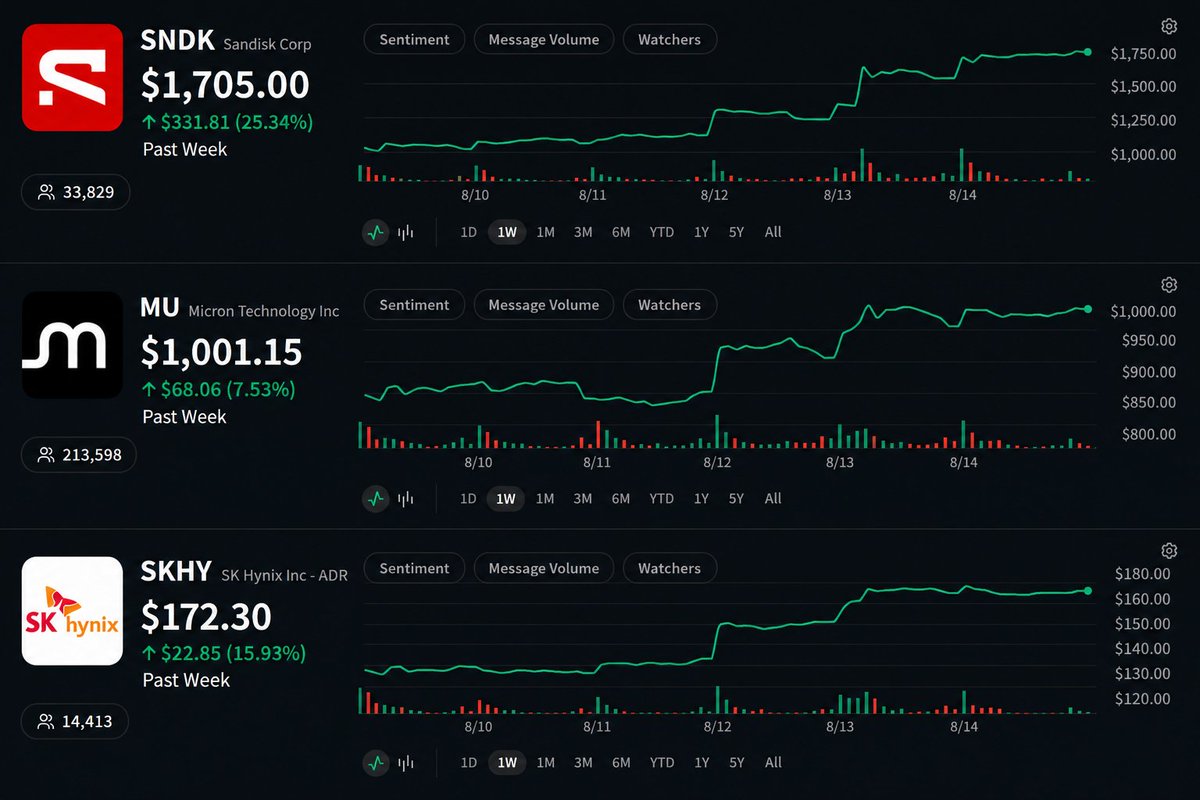The width and height of the screenshot is (1200, 800).
Task: Switch SKHY chart to YTD range
Action: (x=661, y=762)
